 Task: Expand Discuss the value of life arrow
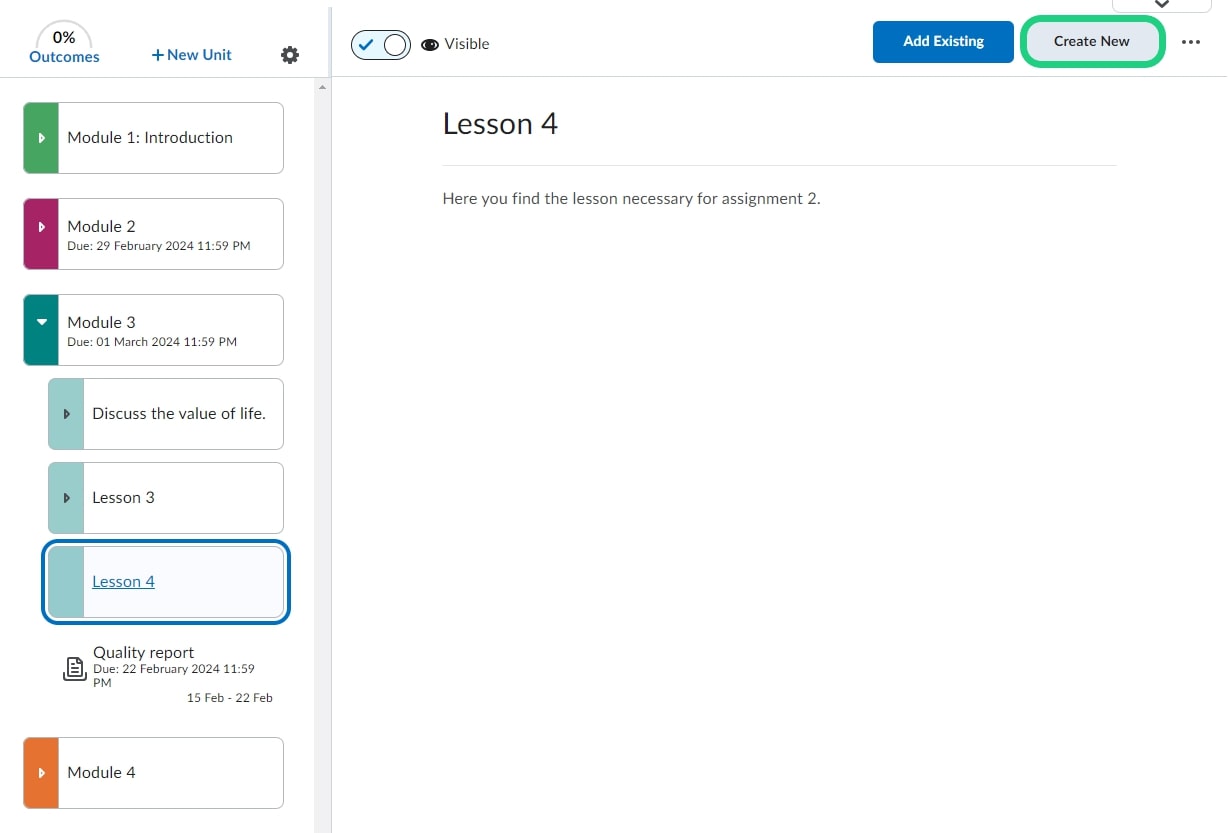tap(67, 414)
